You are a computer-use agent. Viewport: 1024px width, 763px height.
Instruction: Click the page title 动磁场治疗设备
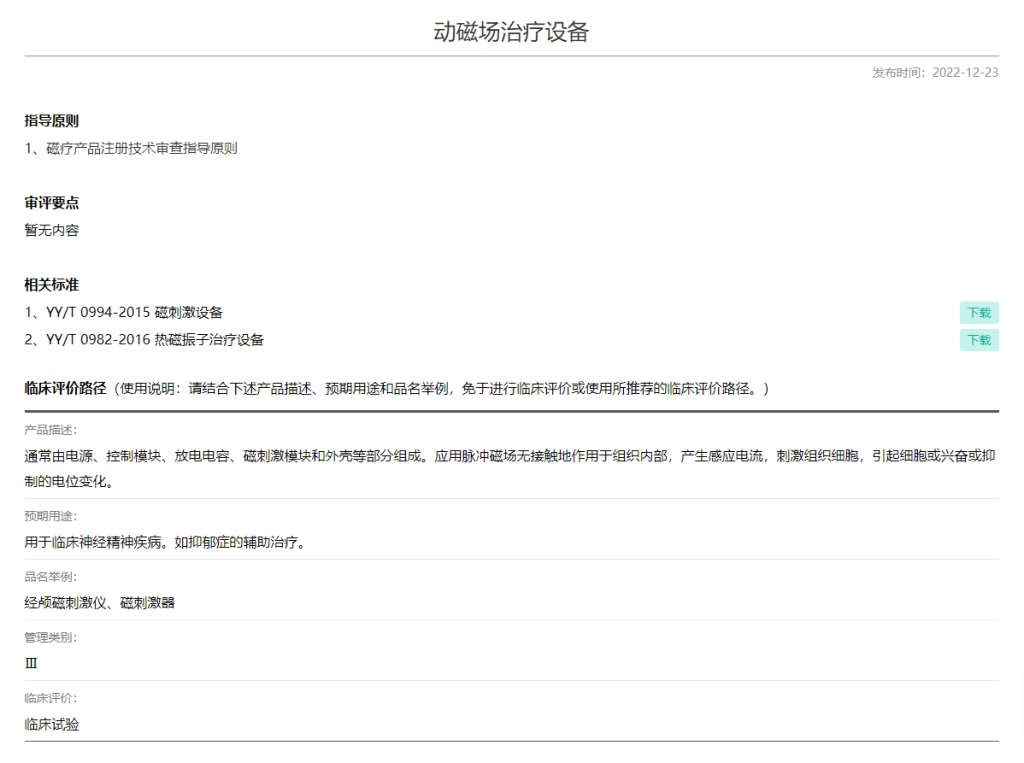tap(511, 32)
